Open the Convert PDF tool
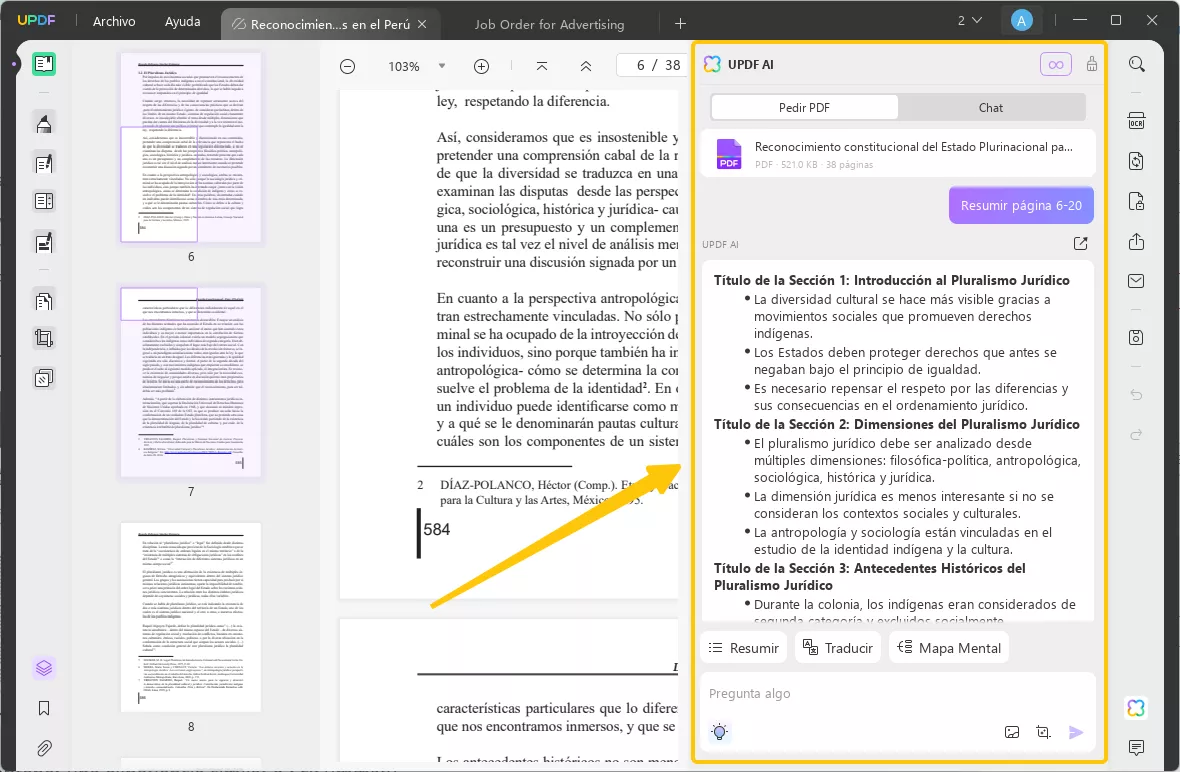The width and height of the screenshot is (1180, 772). click(1136, 161)
